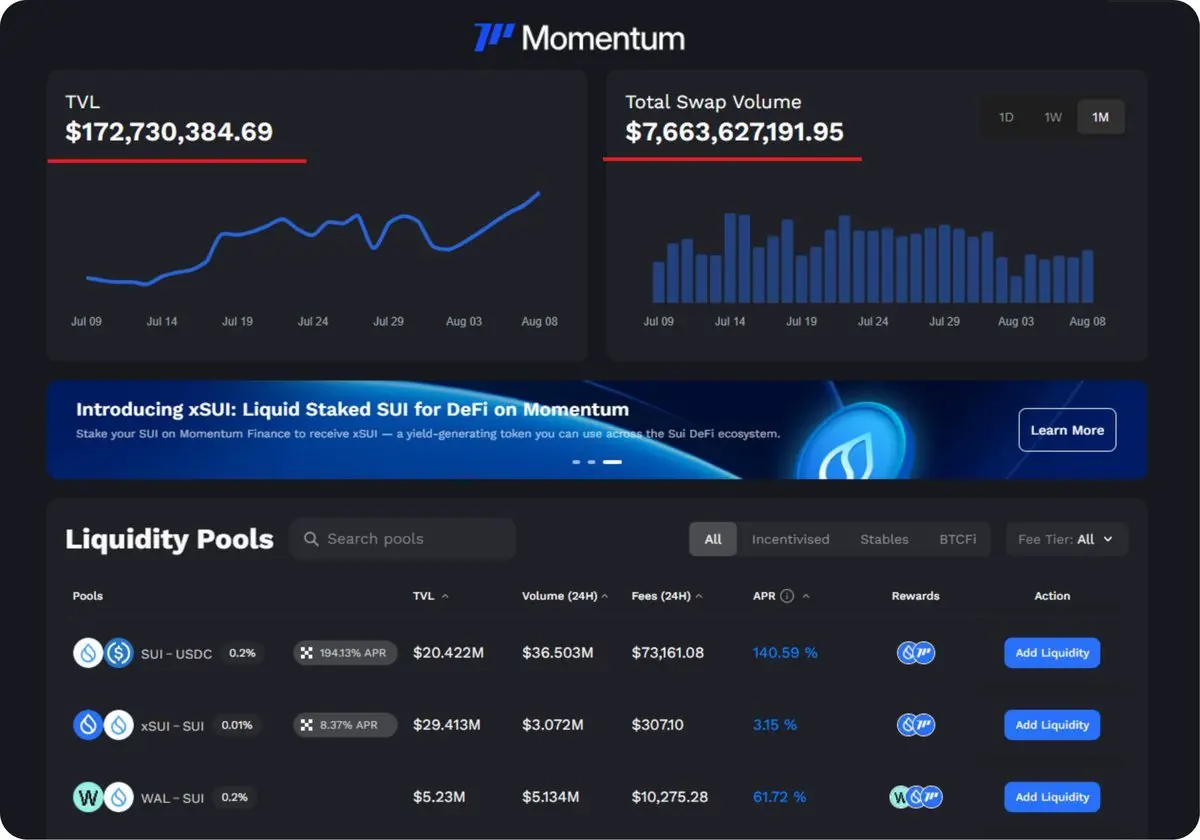Viewport: 1200px width, 840px height.
Task: Click the Introducing xSUI banner headline
Action: [x=353, y=410]
